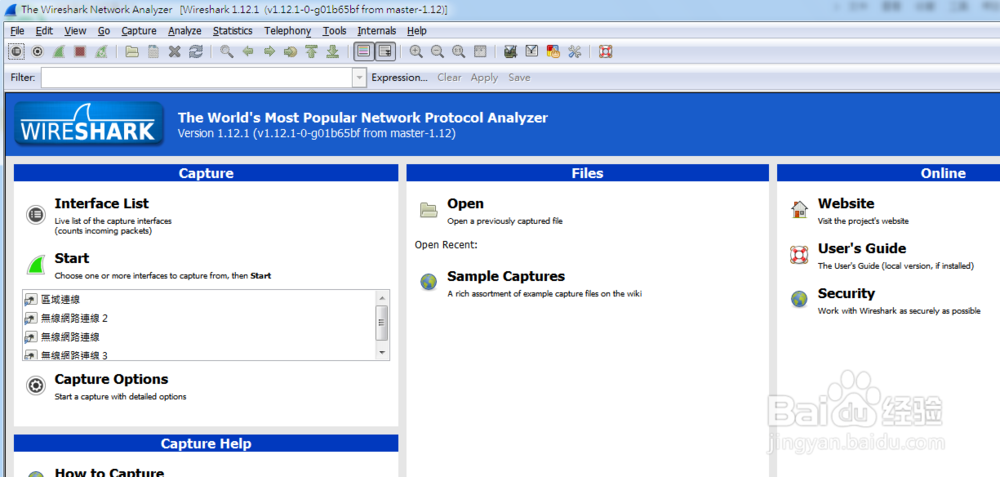
Task: Open the User's Guide link
Action: point(862,249)
